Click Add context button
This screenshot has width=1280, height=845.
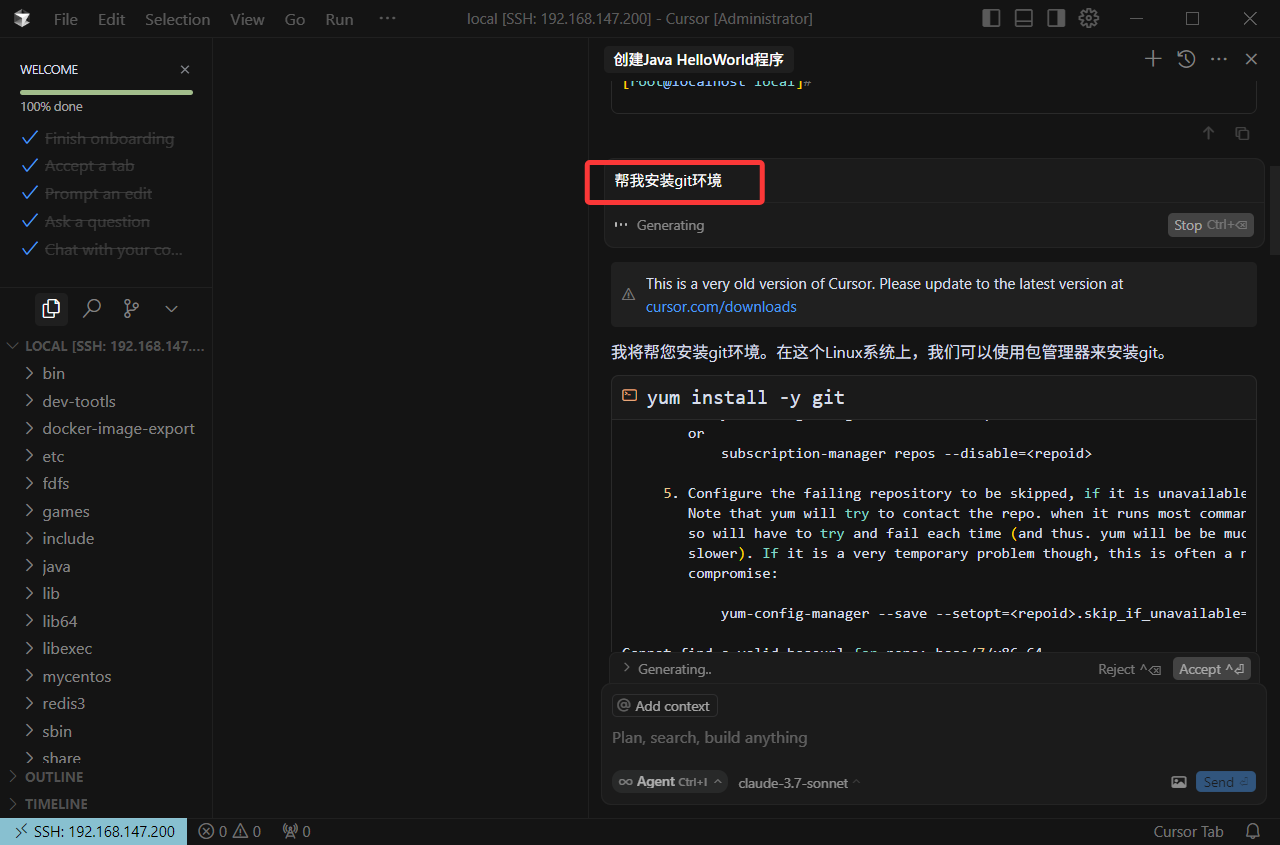665,706
